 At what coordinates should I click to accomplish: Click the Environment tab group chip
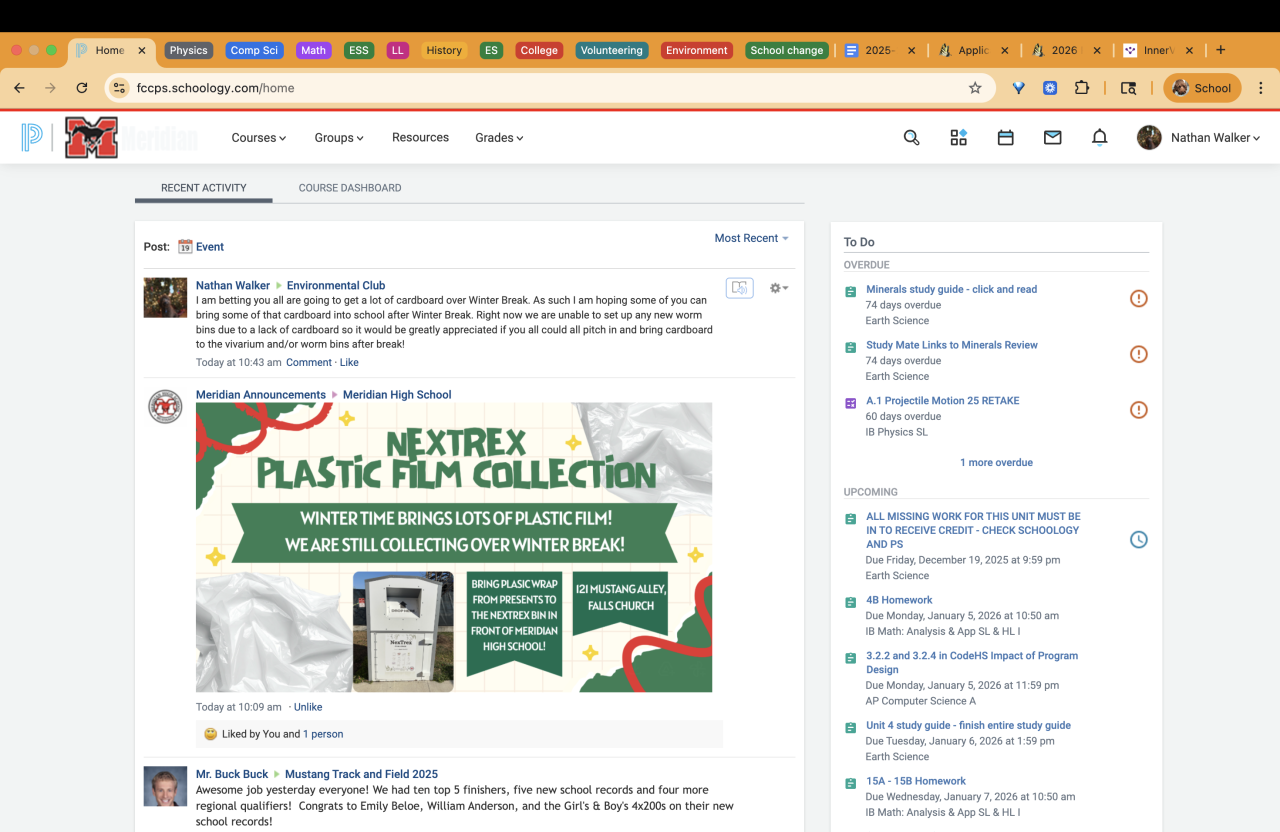click(x=697, y=50)
